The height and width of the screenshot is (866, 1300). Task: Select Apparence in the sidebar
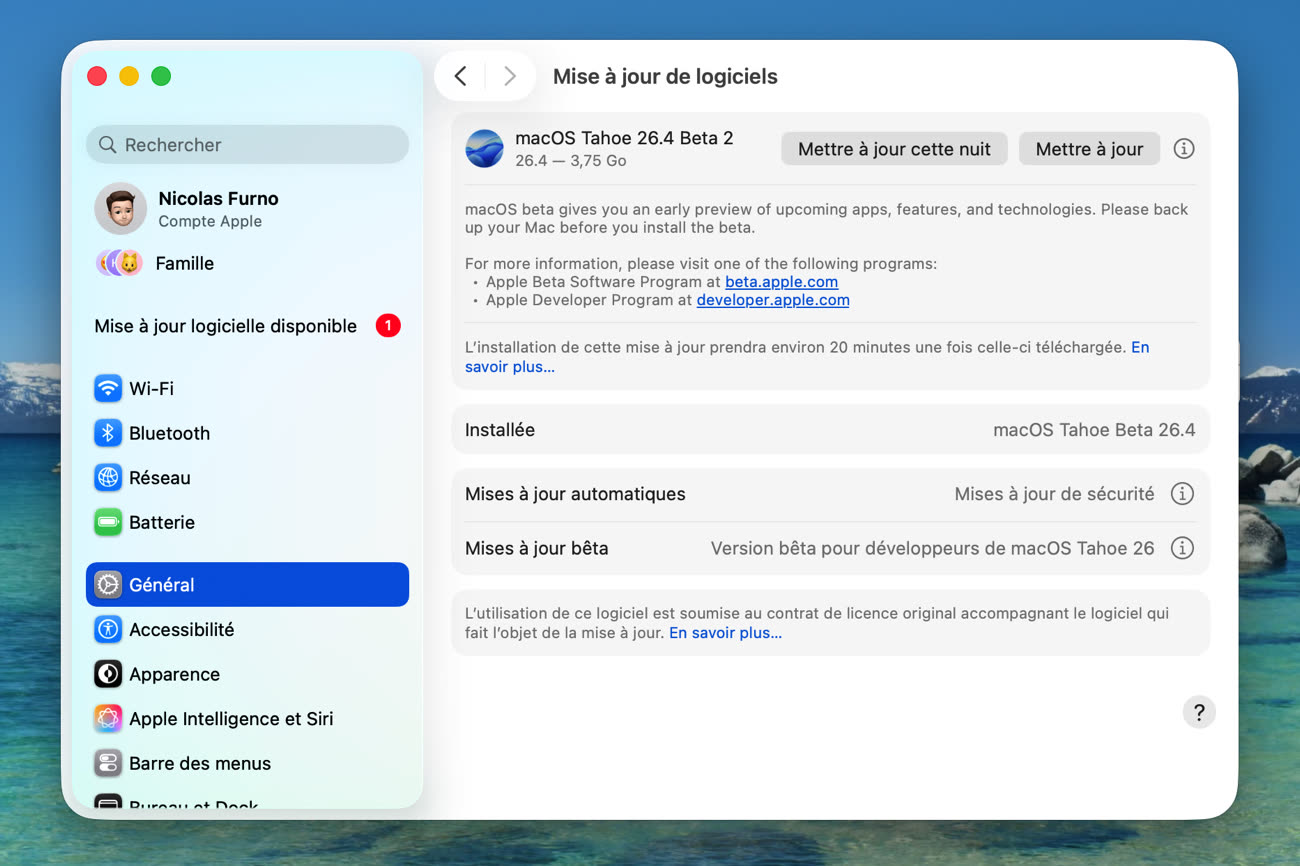pos(173,674)
